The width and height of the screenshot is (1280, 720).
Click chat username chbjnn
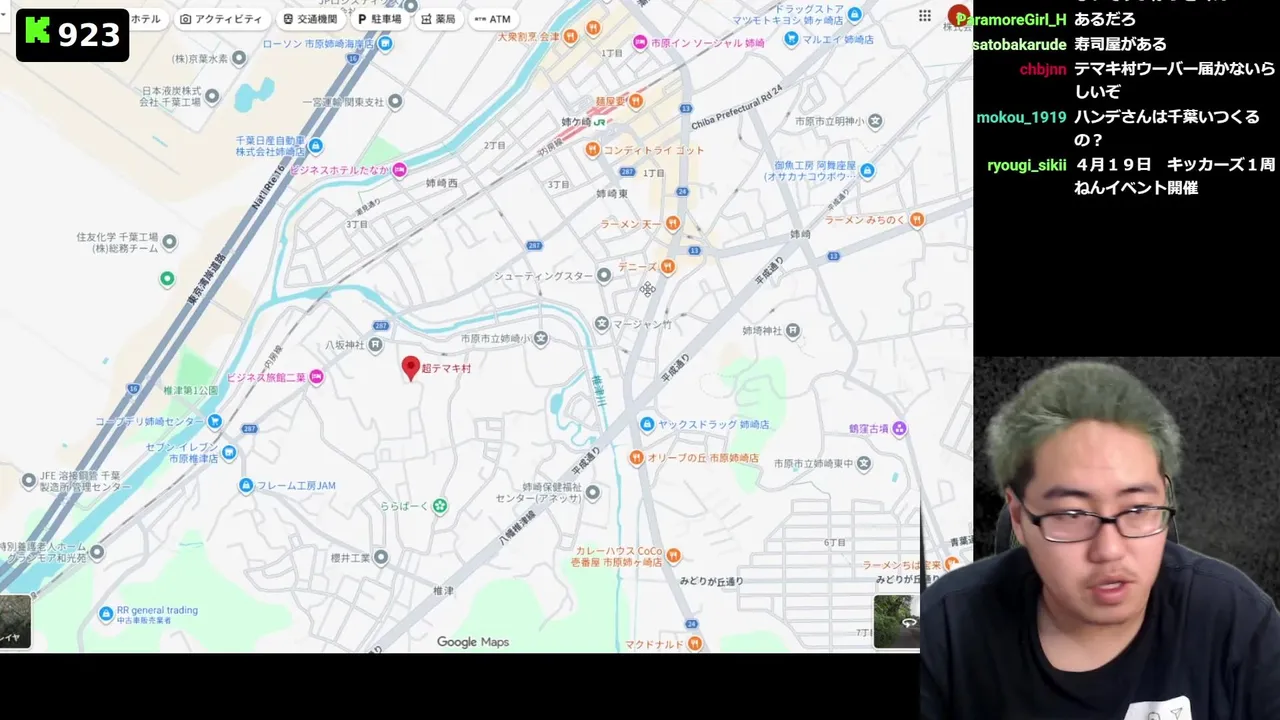[1043, 69]
